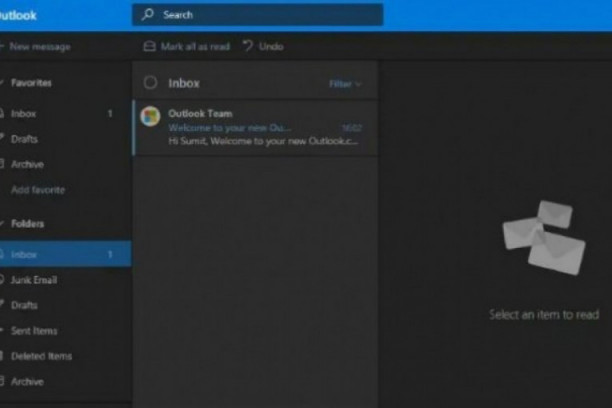Open Drafts in the Folders list

coord(25,305)
